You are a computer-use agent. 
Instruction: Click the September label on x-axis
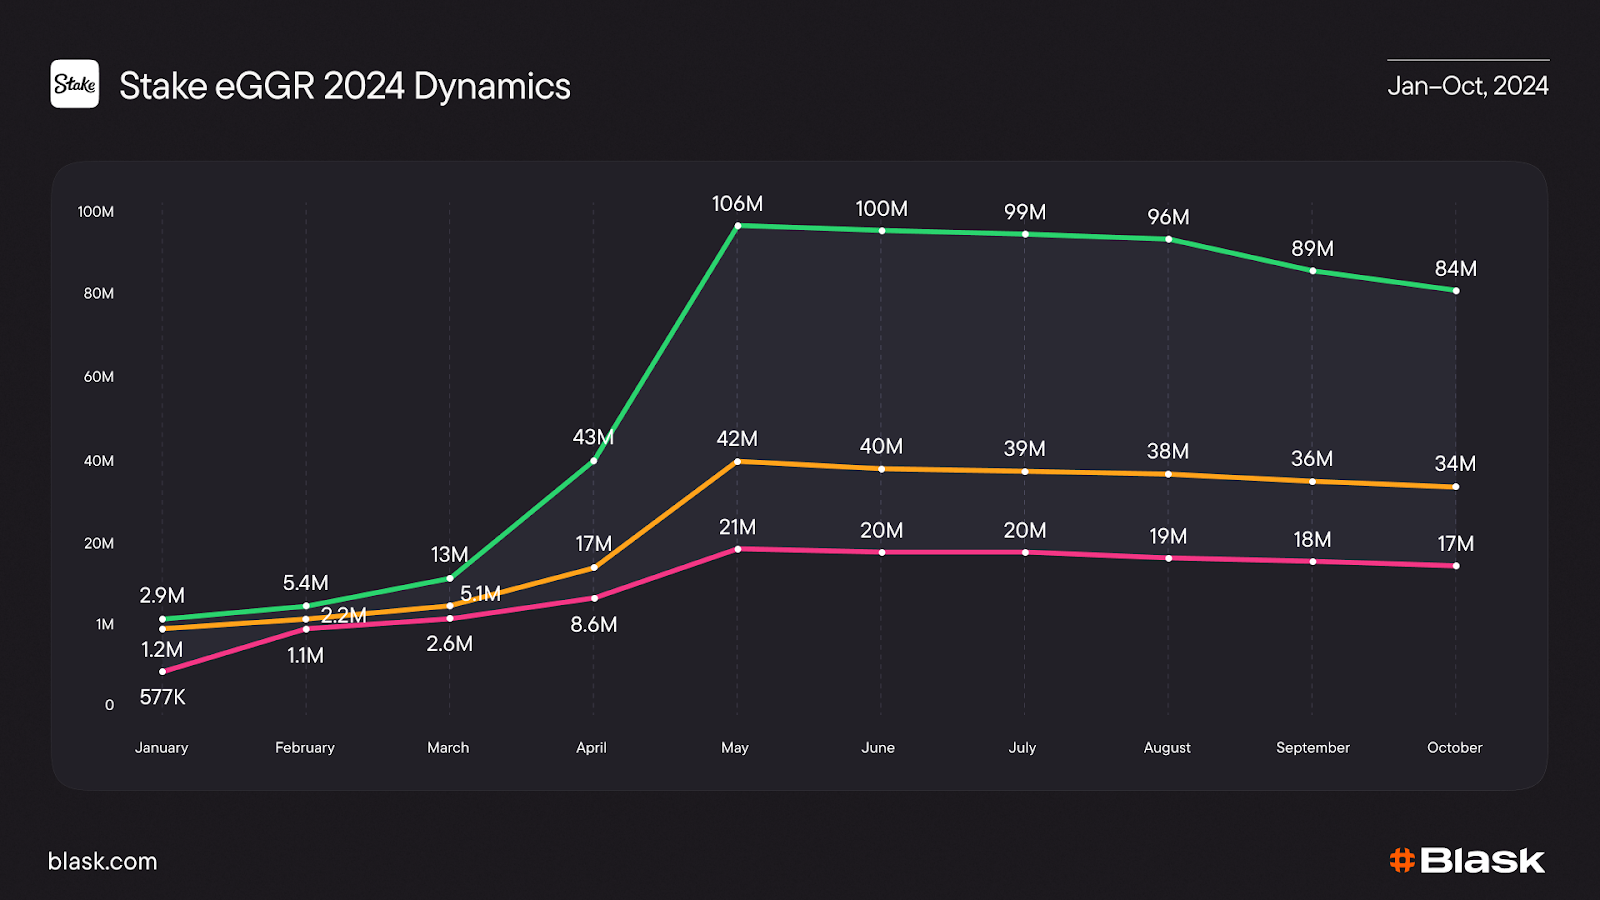(x=1312, y=748)
